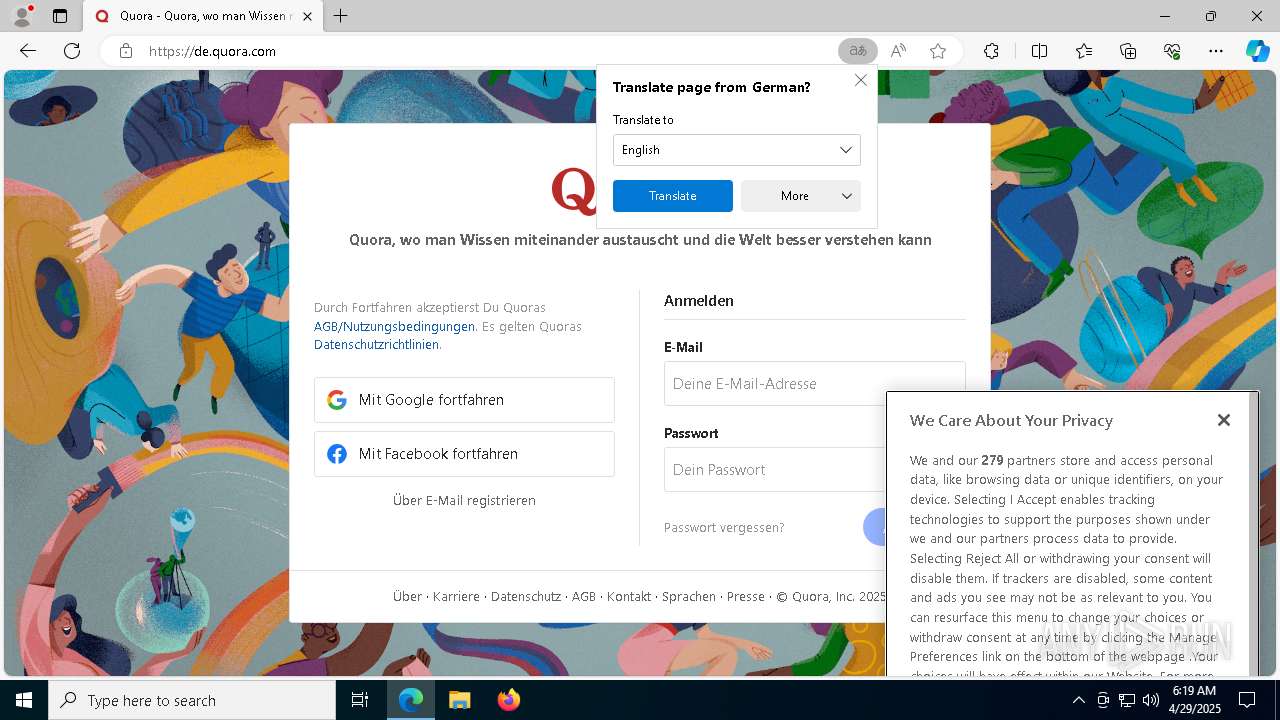Show hidden system tray icons

(x=1078, y=700)
